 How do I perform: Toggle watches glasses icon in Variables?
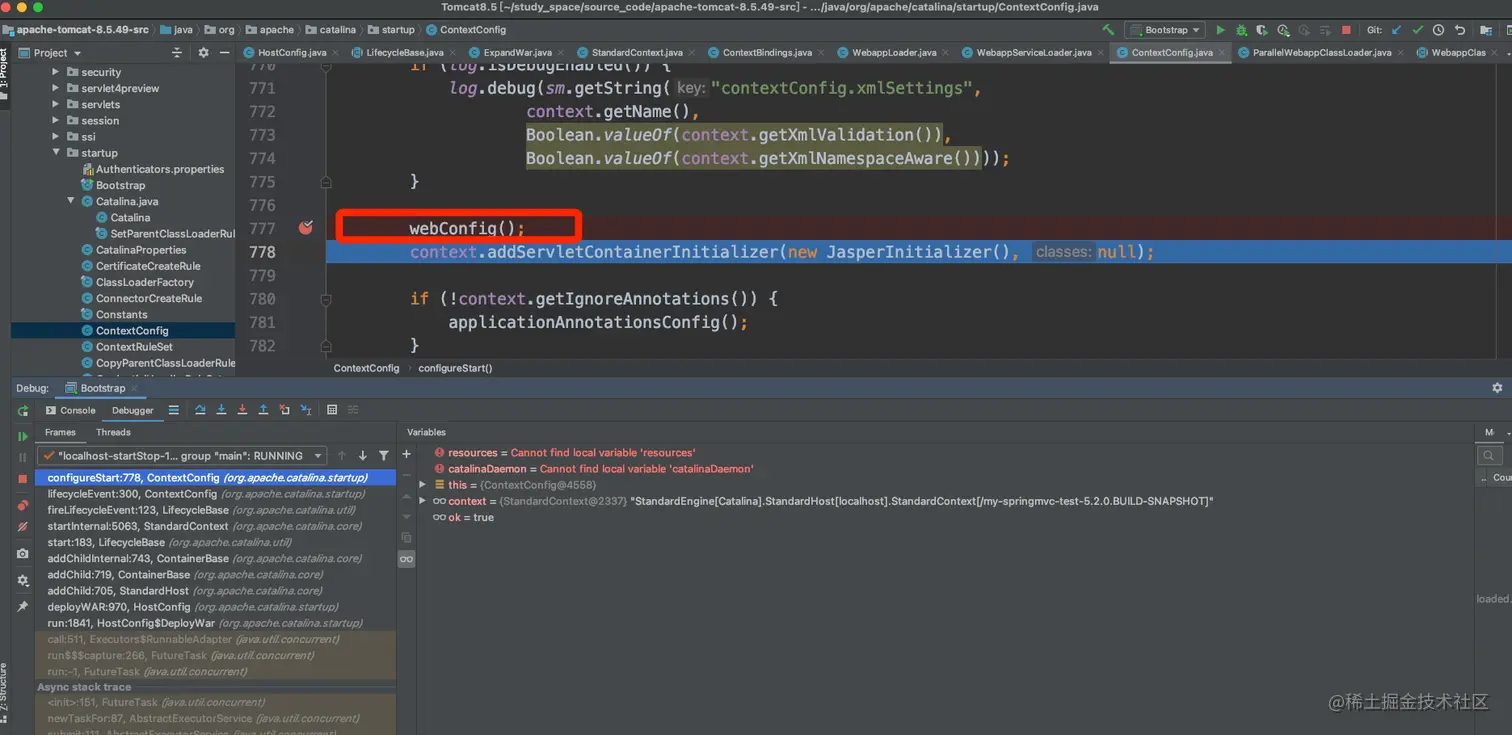(406, 559)
